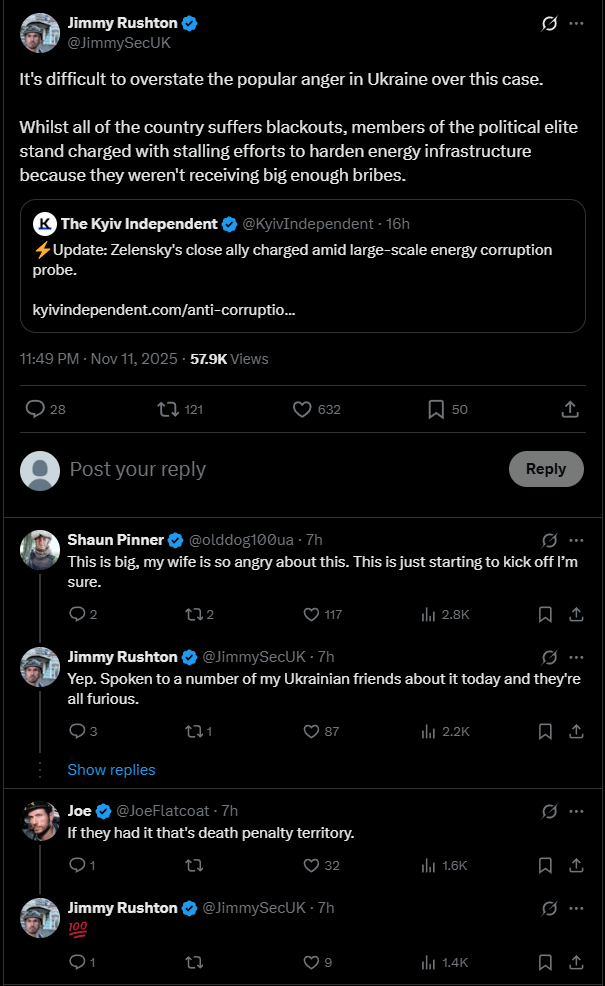This screenshot has height=986, width=605.
Task: Open the kyivindependent.com article link
Action: coord(157,309)
